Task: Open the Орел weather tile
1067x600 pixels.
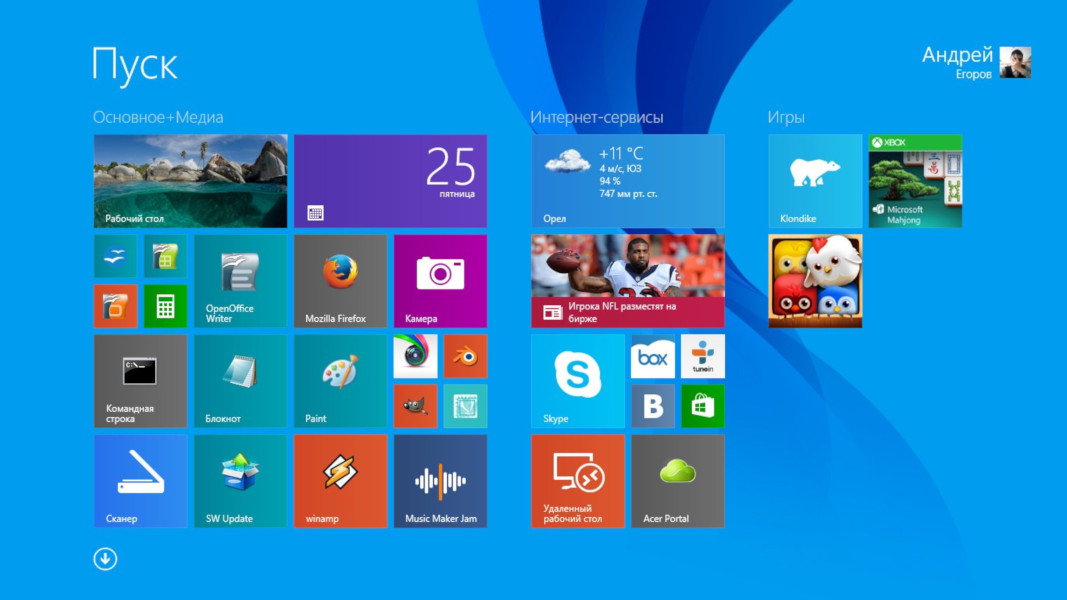Action: point(628,181)
